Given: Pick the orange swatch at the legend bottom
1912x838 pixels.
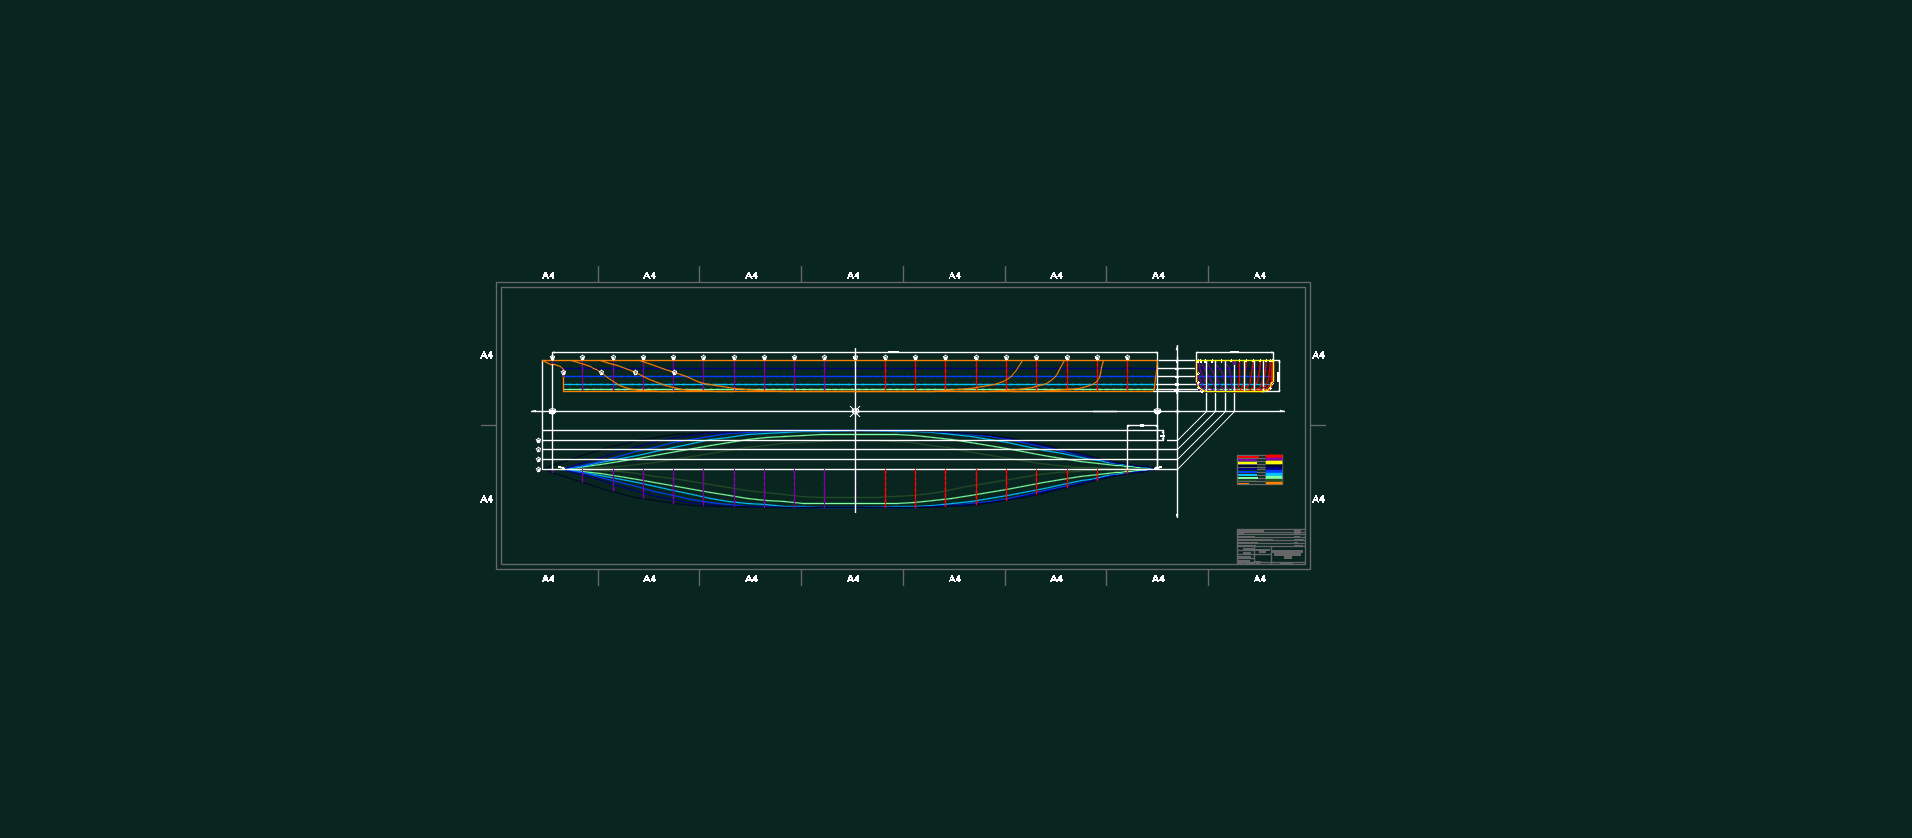Looking at the screenshot, I should (1273, 483).
